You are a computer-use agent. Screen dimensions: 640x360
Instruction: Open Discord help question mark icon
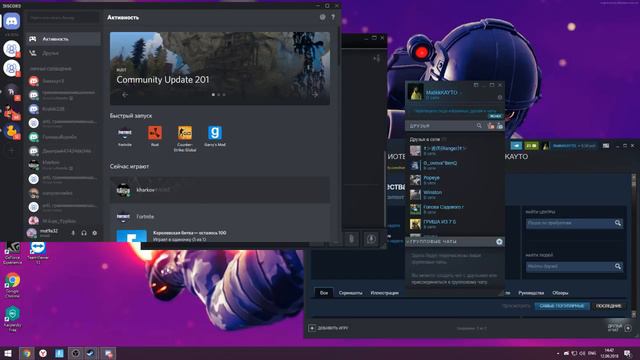pos(333,17)
